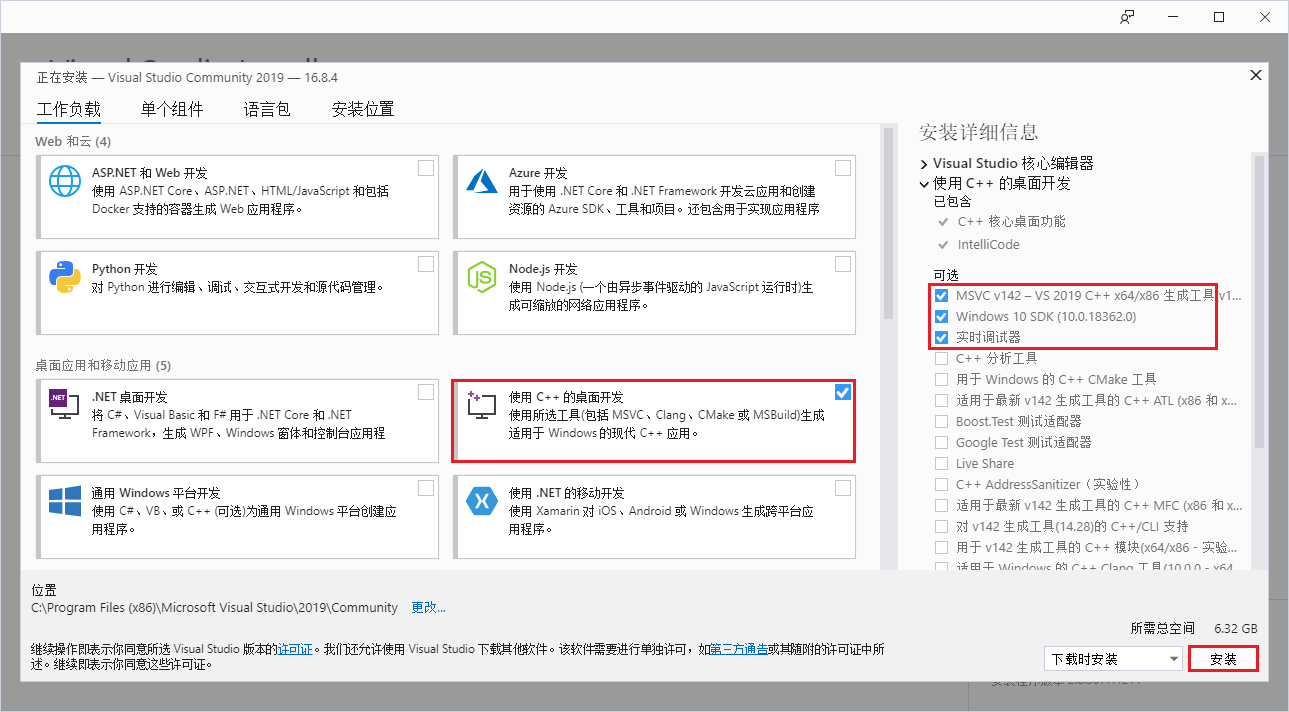1289x712 pixels.
Task: Click the feedback icon in title bar
Action: (1127, 17)
